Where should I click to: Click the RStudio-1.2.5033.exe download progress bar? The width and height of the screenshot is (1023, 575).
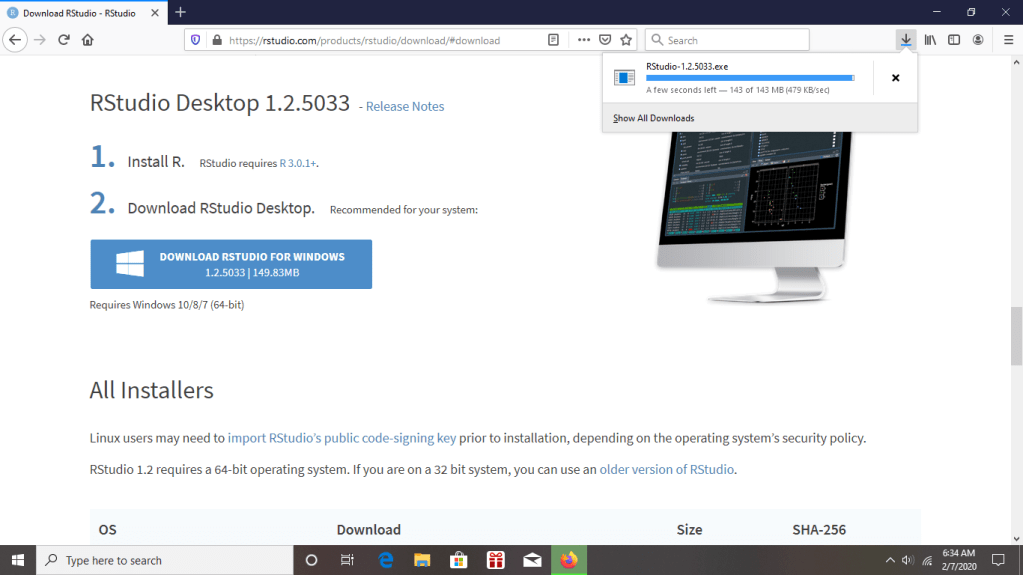click(750, 77)
